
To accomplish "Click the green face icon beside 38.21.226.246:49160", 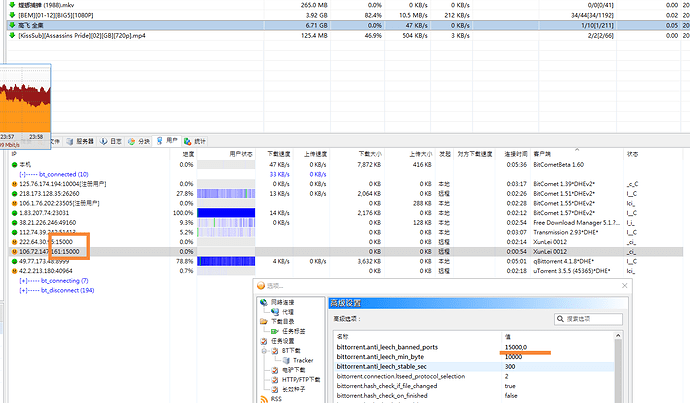I will (14, 223).
